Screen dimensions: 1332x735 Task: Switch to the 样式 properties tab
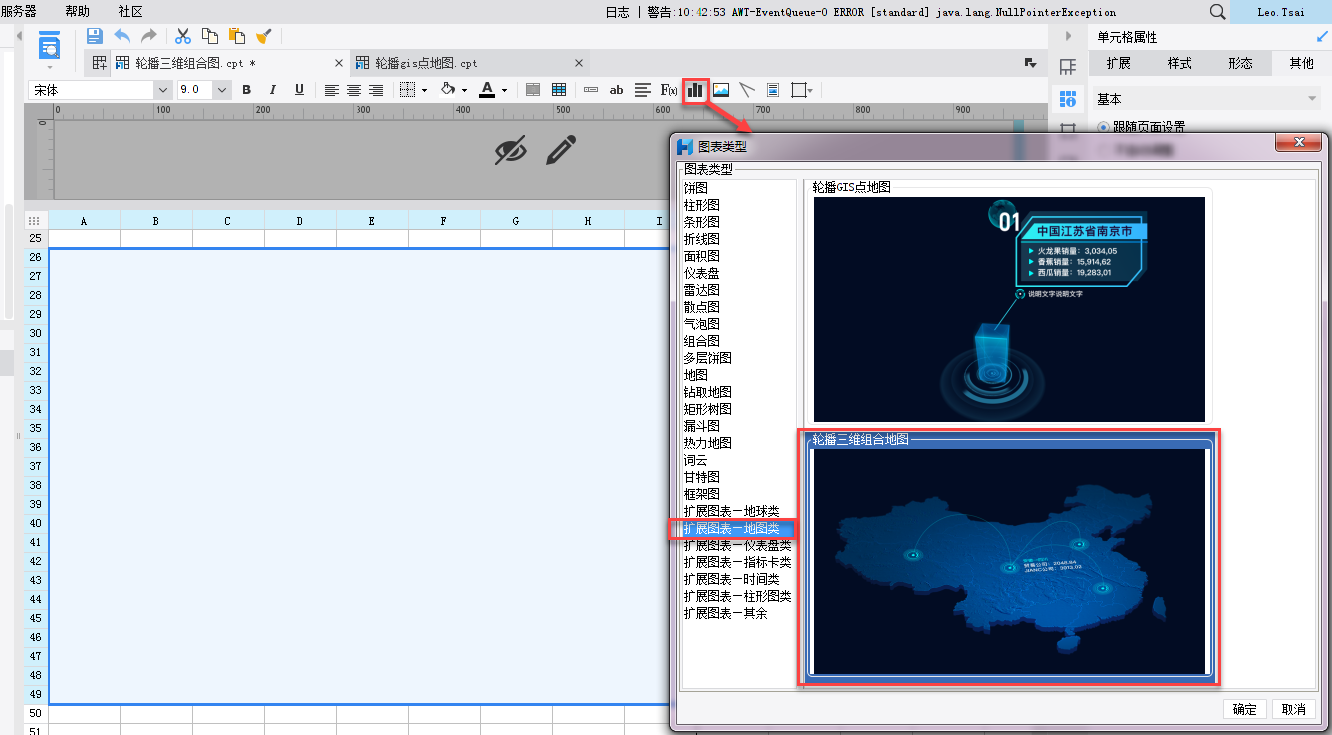tap(1180, 63)
